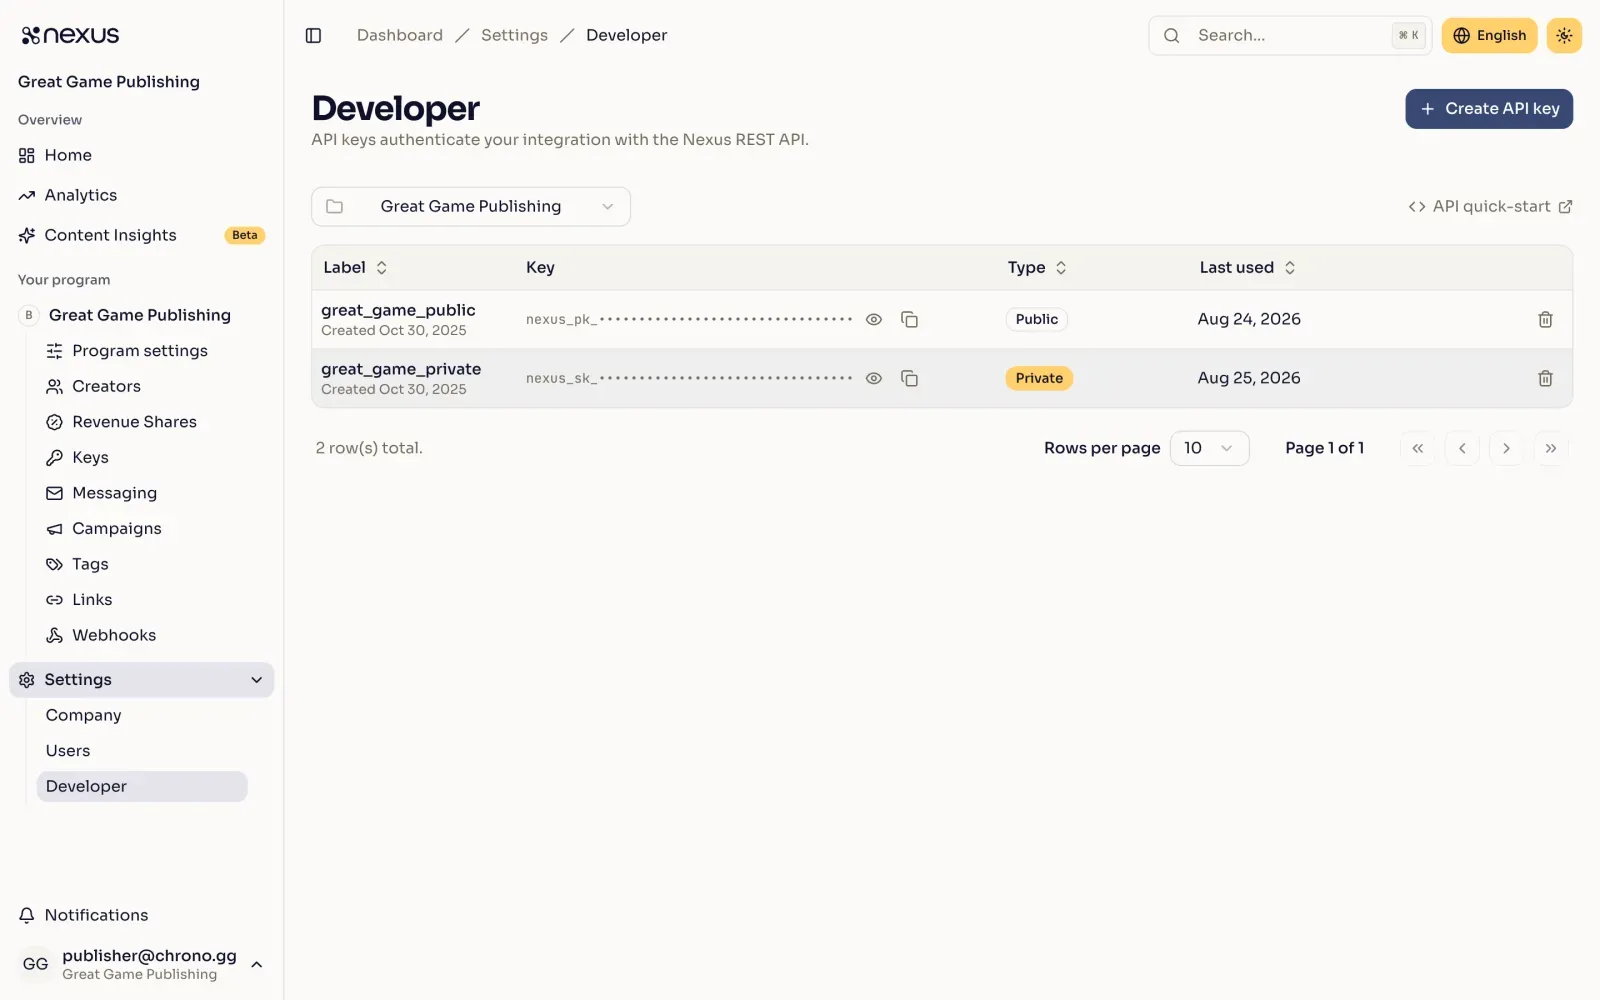
Task: Click the Aug 24, 2026 date
Action: (x=1249, y=319)
